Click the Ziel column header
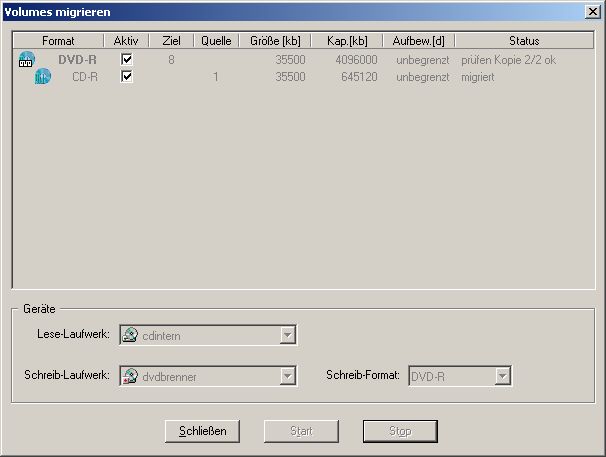Screen dimensions: 606x457 pos(171,41)
